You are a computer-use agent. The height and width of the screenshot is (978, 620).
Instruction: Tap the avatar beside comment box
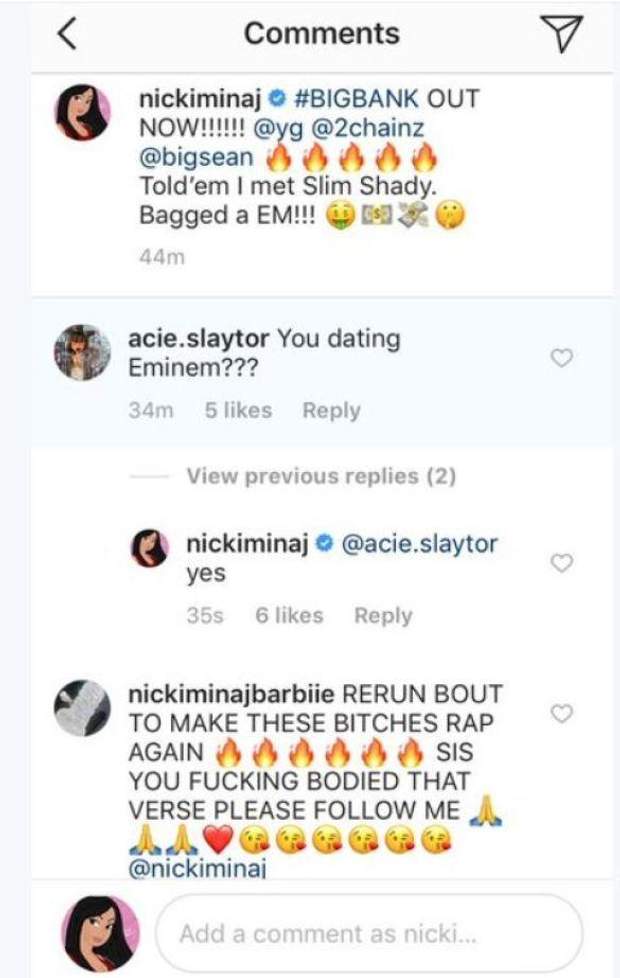pos(101,933)
